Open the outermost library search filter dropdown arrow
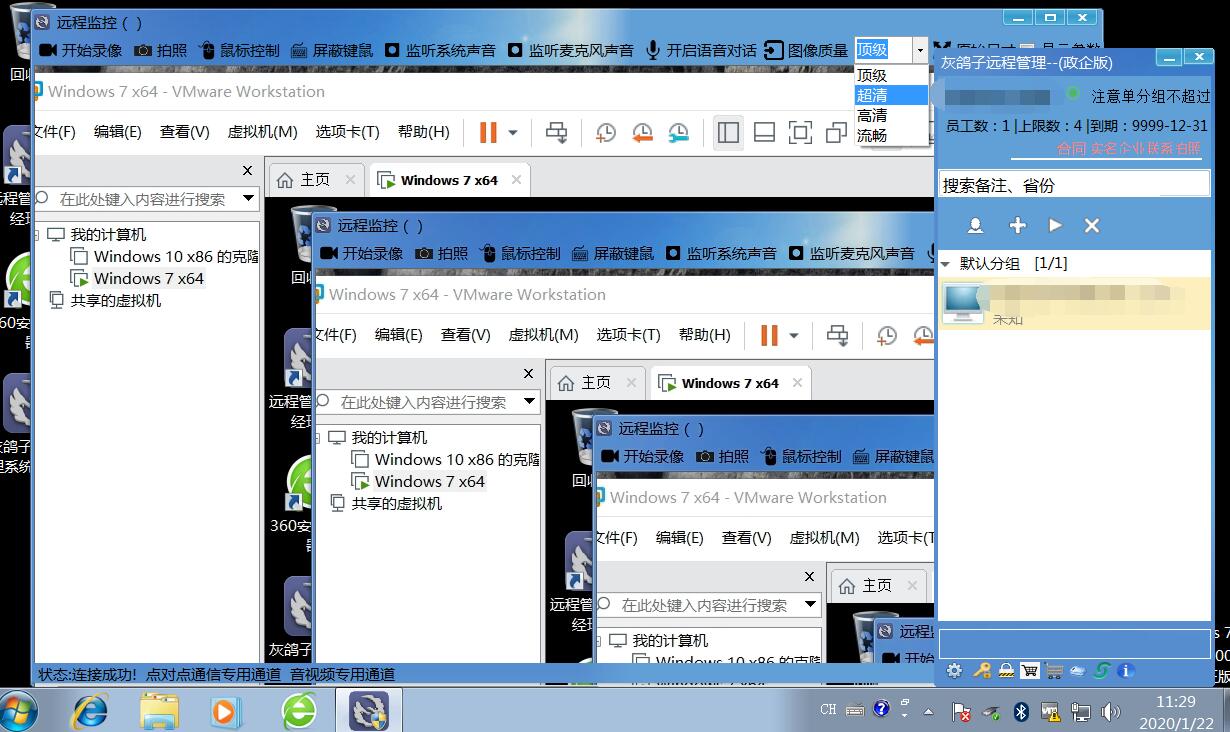 [x=249, y=199]
